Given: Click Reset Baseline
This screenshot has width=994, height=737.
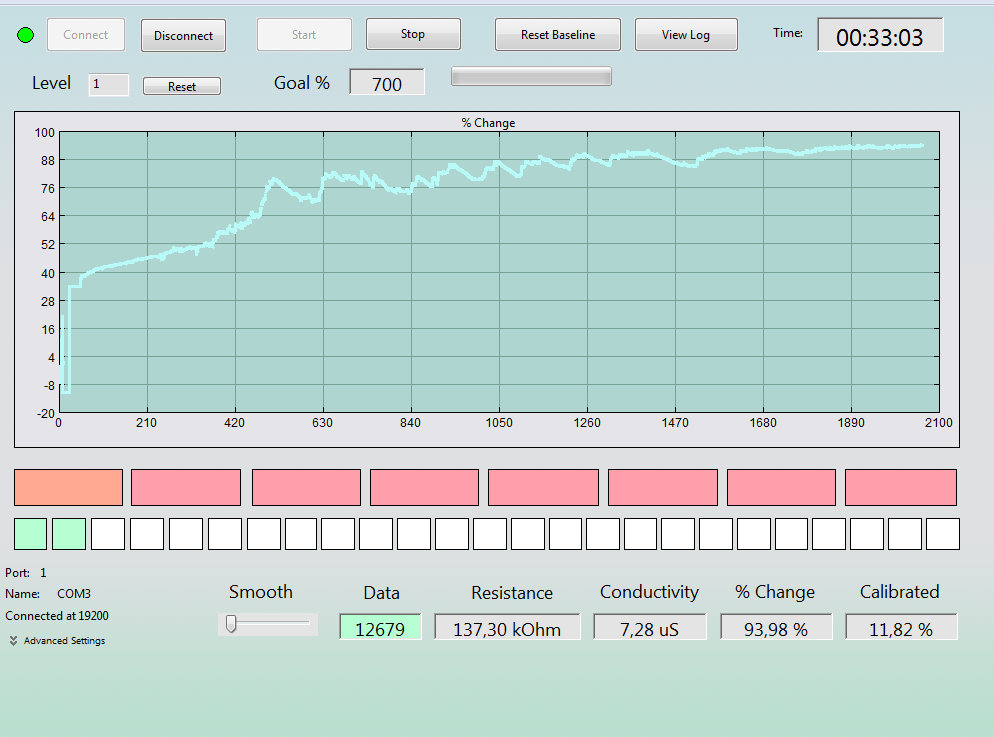Looking at the screenshot, I should (x=558, y=35).
